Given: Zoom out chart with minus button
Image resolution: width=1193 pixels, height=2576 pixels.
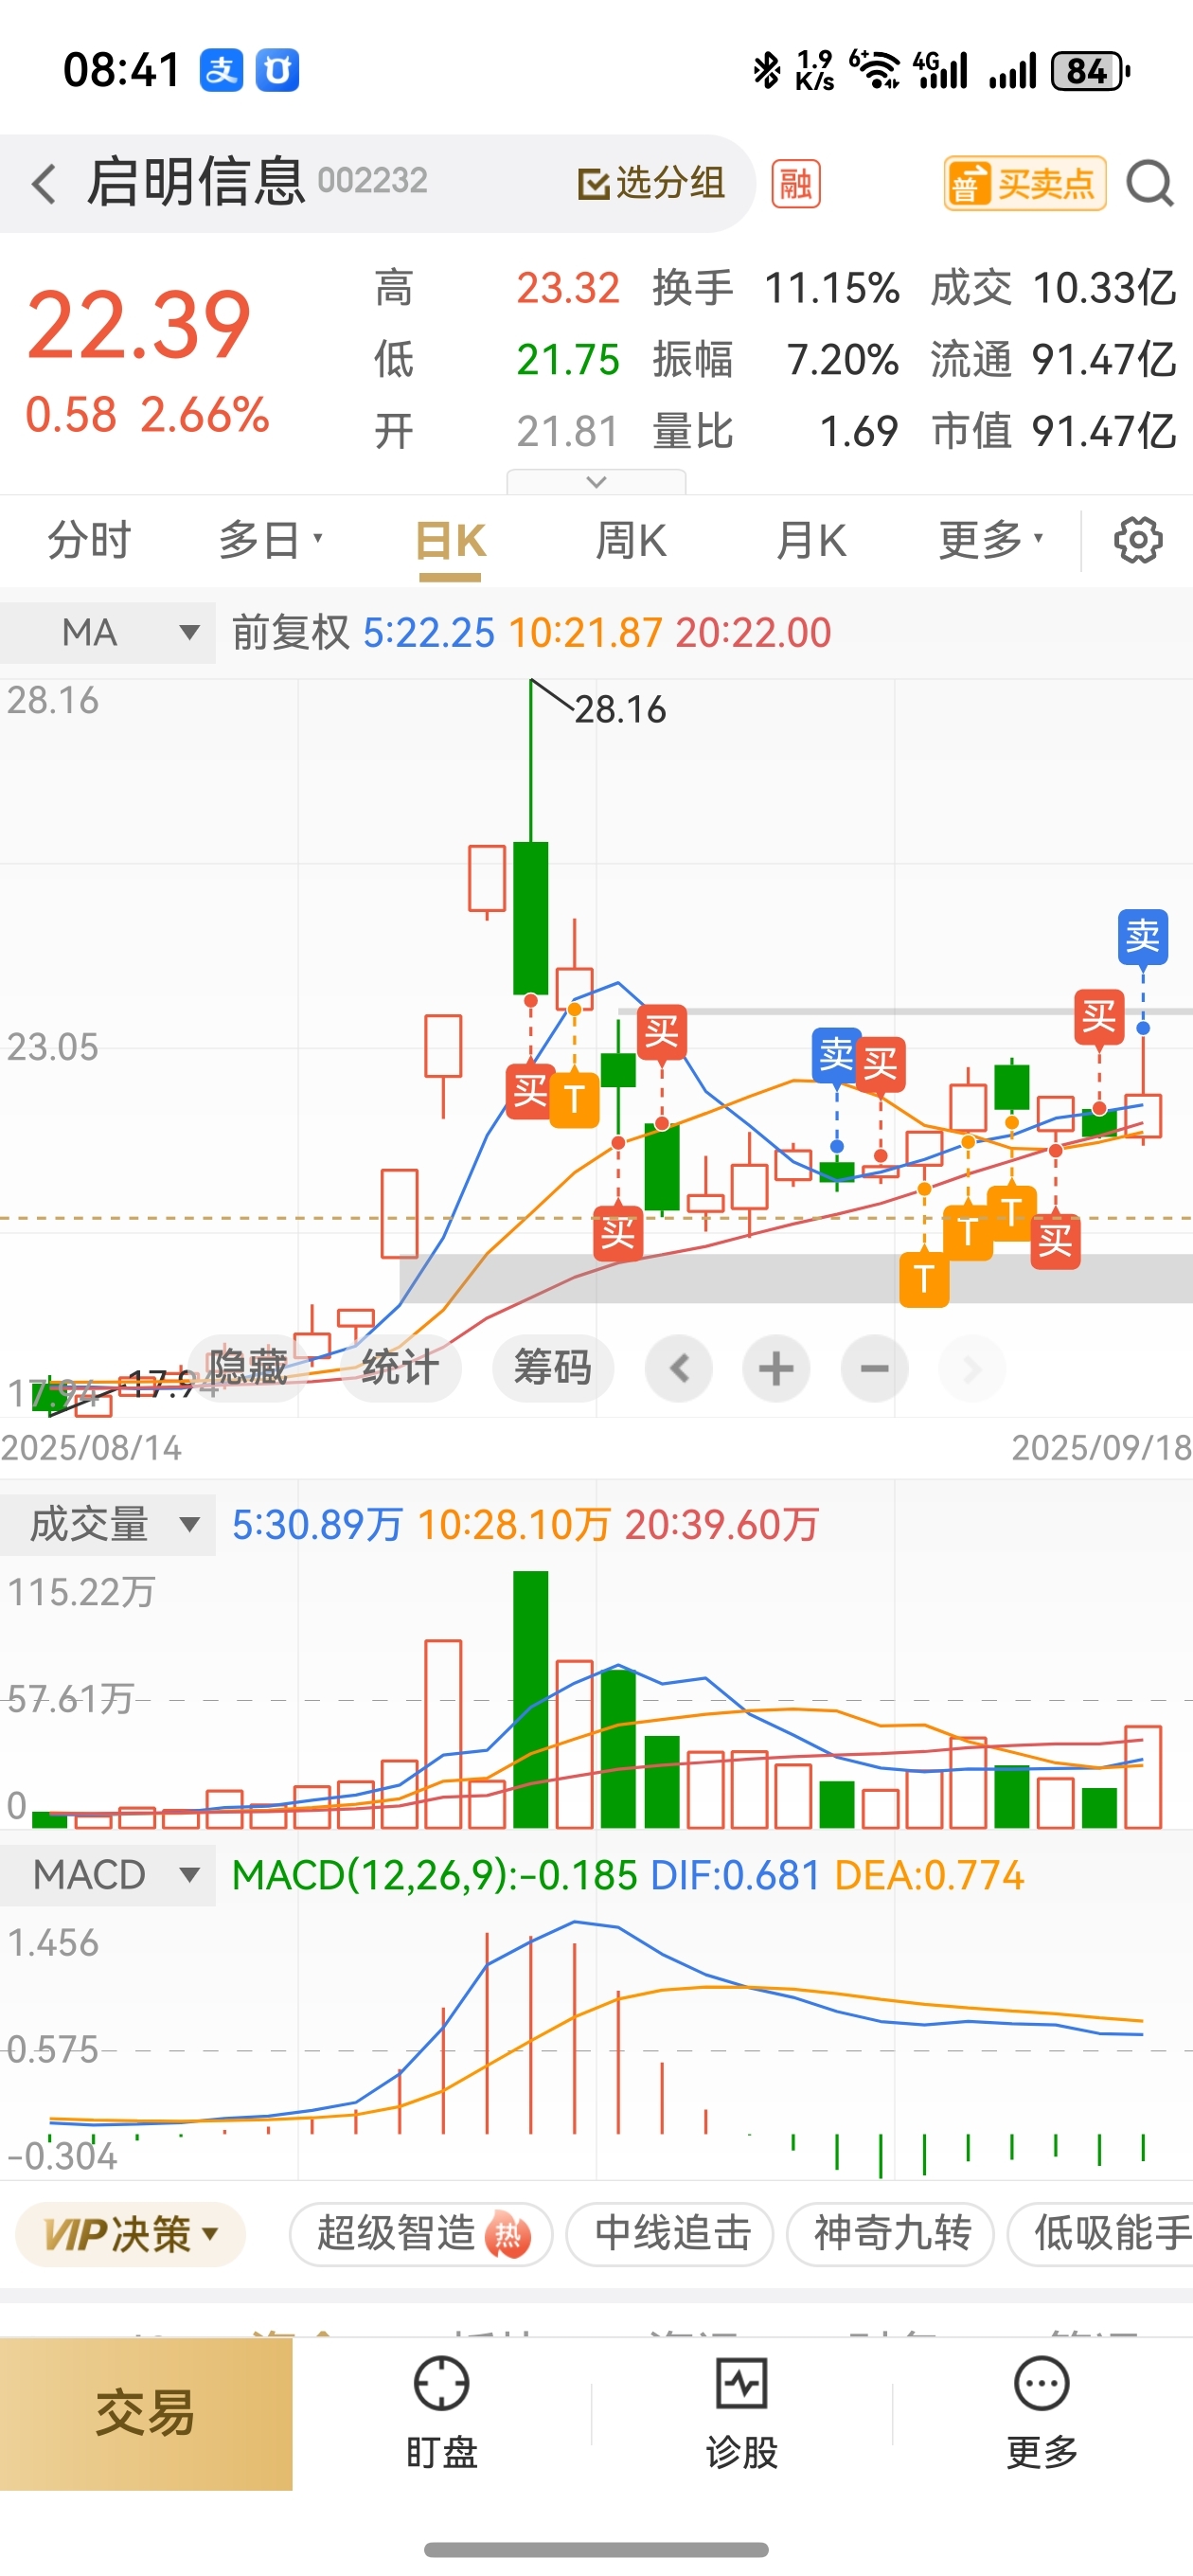Looking at the screenshot, I should 875,1367.
